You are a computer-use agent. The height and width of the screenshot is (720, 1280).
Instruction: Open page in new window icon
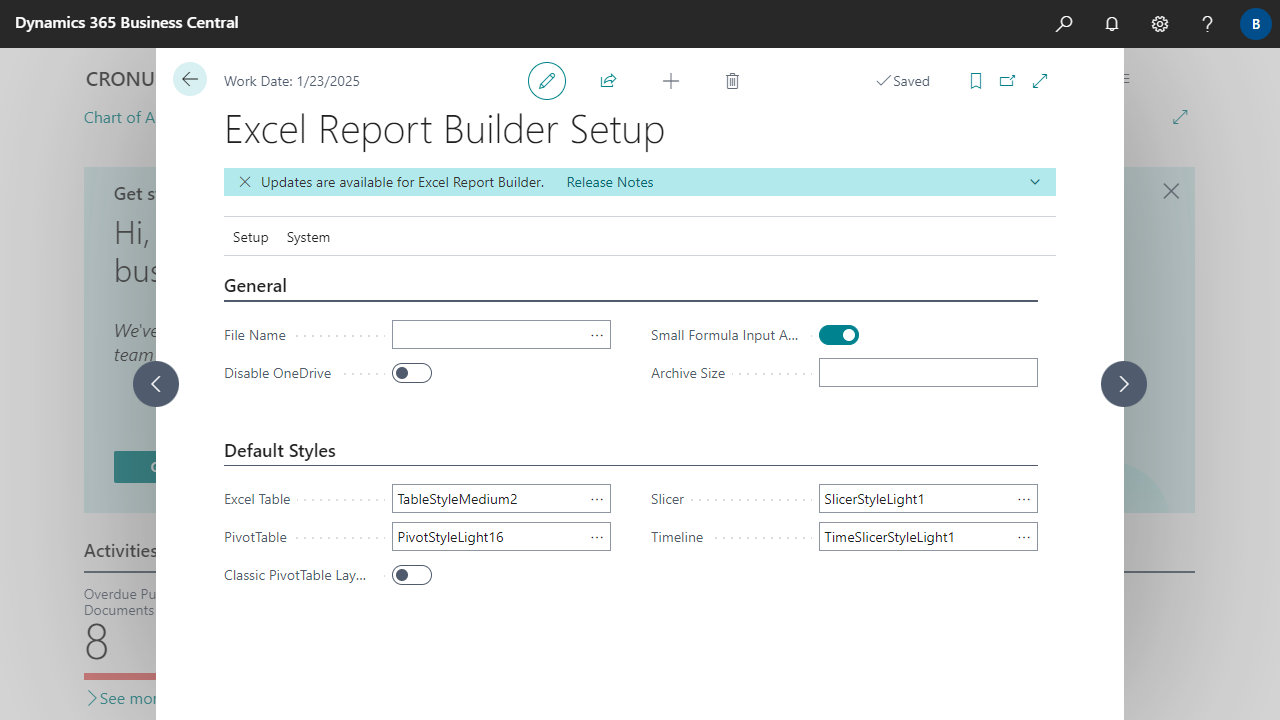(x=1007, y=81)
